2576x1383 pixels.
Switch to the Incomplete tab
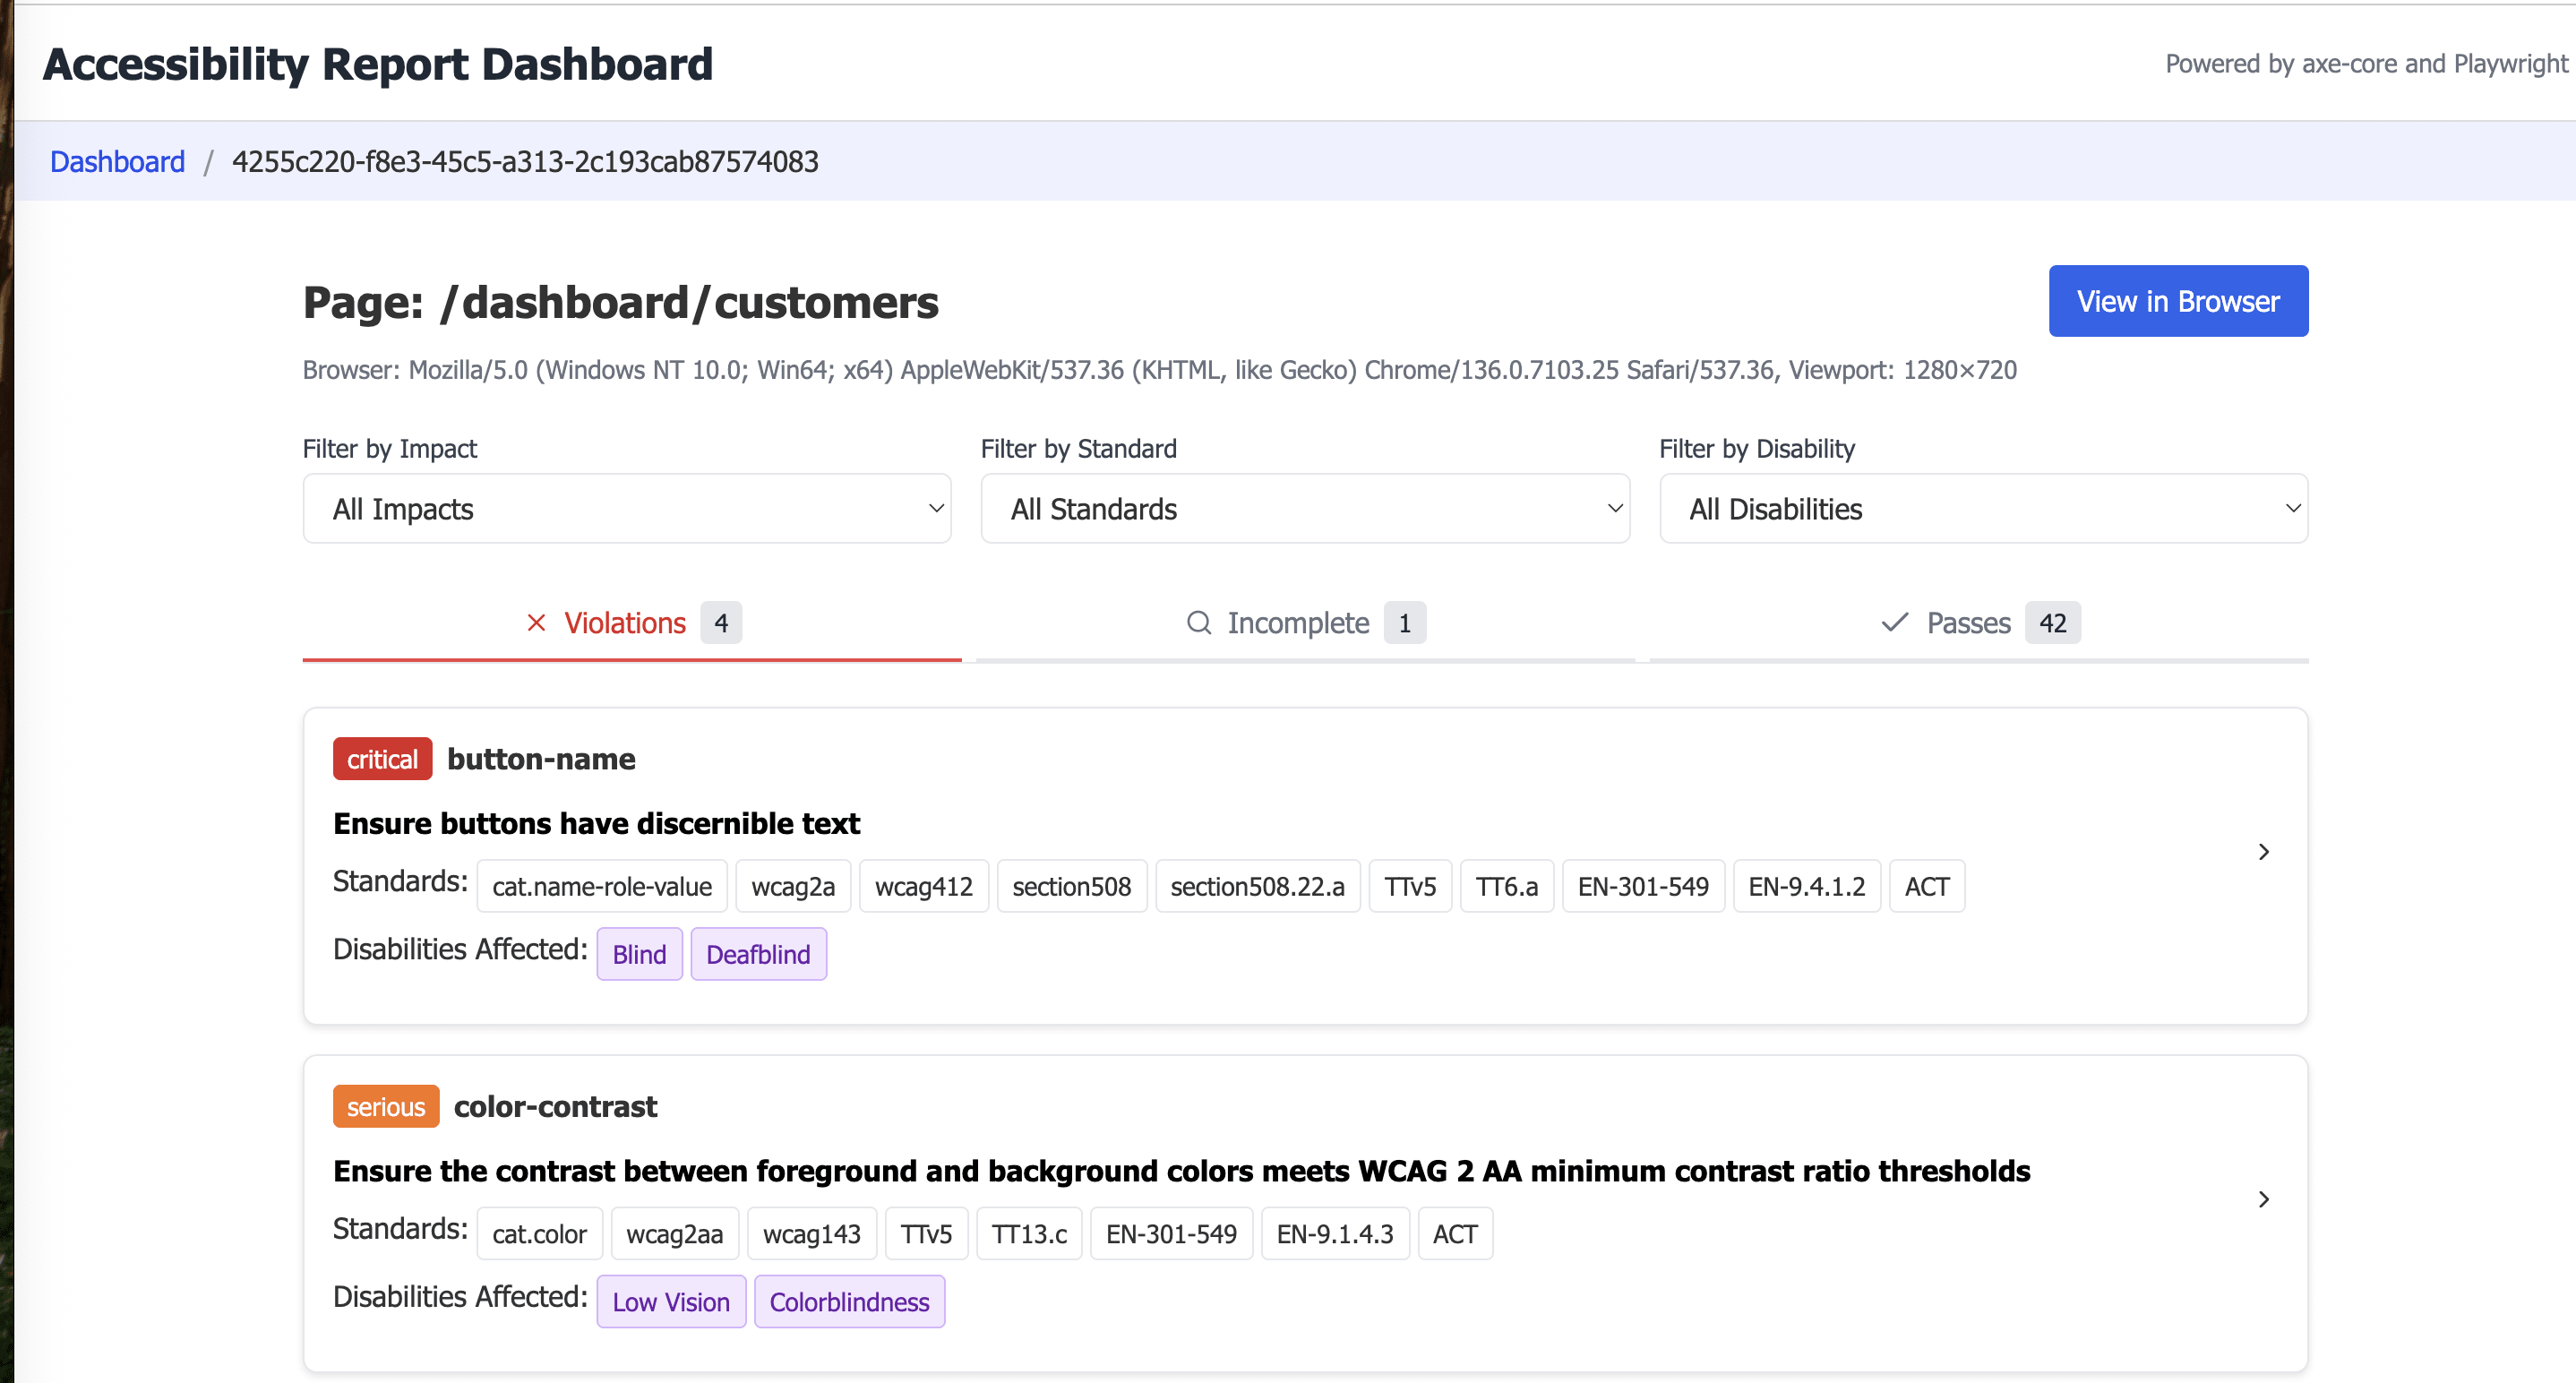click(x=1299, y=622)
